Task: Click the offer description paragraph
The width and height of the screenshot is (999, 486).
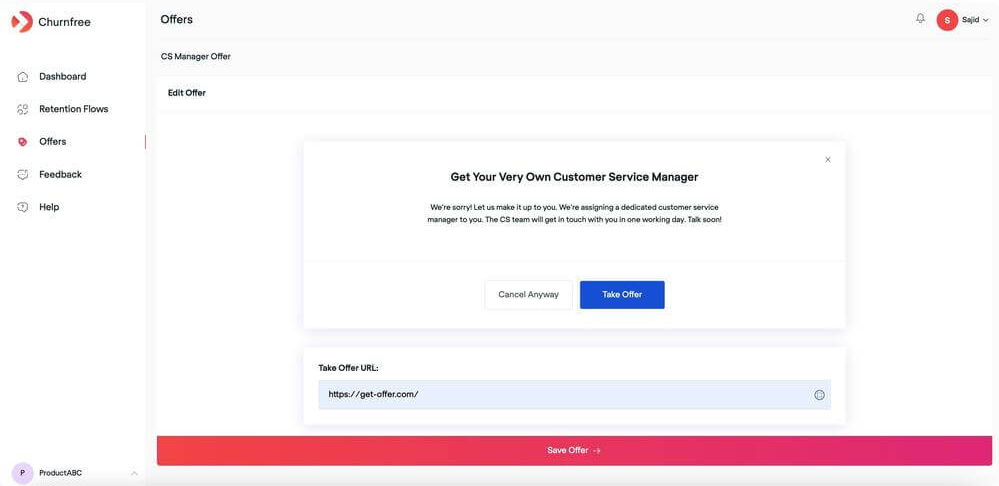Action: tap(574, 213)
